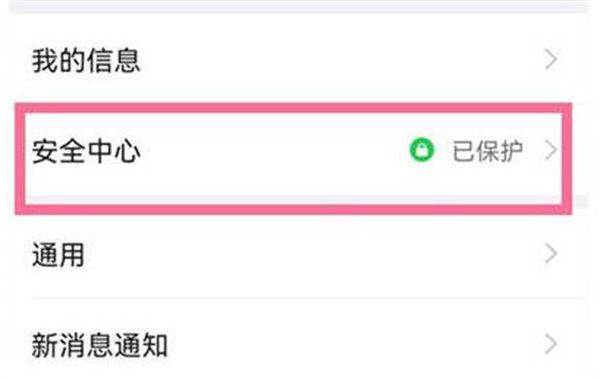
Task: Expand the 安全中心 row arrow
Action: click(x=550, y=150)
